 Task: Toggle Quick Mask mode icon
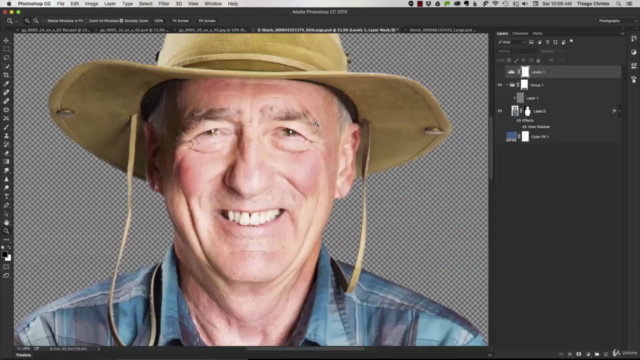coord(6,267)
